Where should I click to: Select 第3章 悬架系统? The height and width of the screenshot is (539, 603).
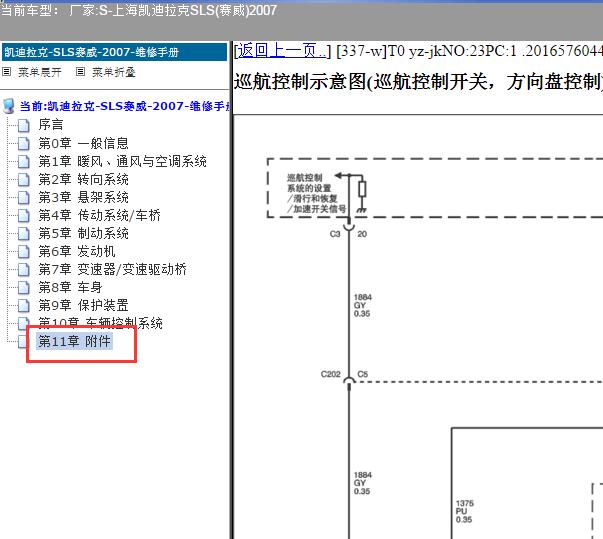[83, 197]
